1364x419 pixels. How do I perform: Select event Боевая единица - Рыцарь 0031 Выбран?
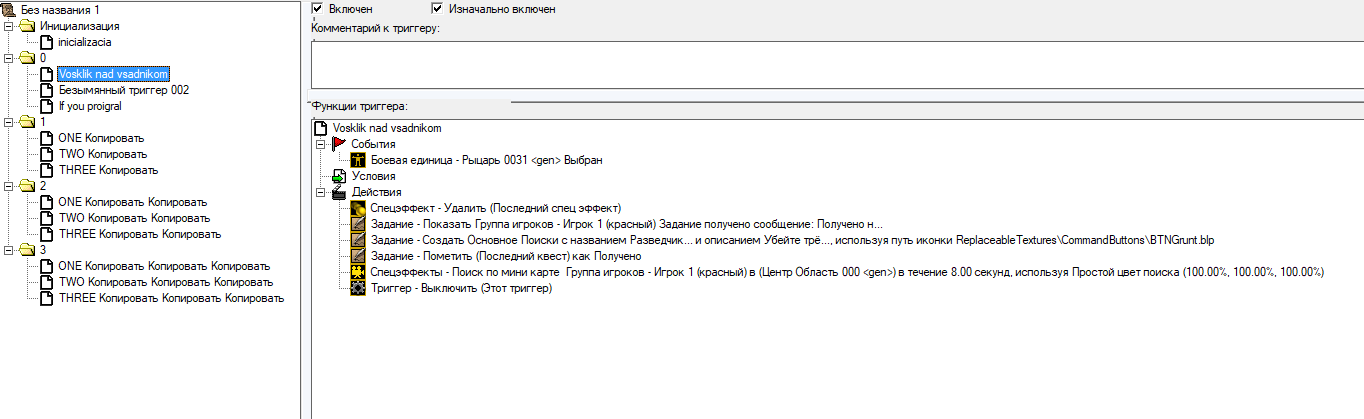(487, 160)
